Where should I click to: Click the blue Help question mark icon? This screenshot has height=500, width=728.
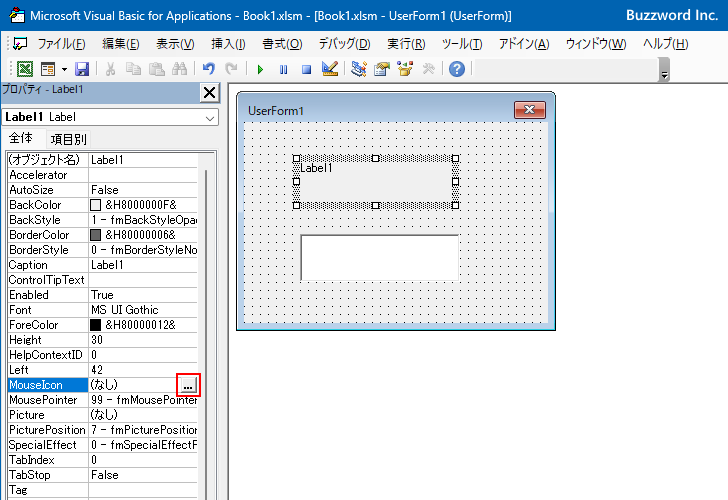click(x=457, y=69)
